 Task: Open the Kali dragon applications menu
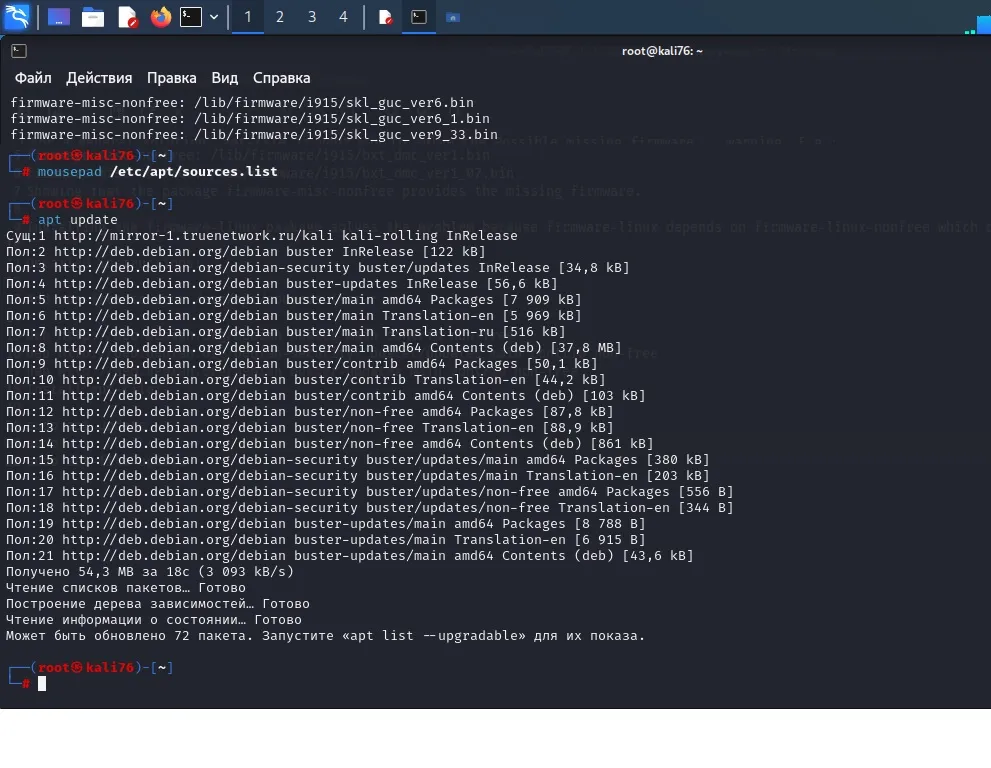(17, 17)
